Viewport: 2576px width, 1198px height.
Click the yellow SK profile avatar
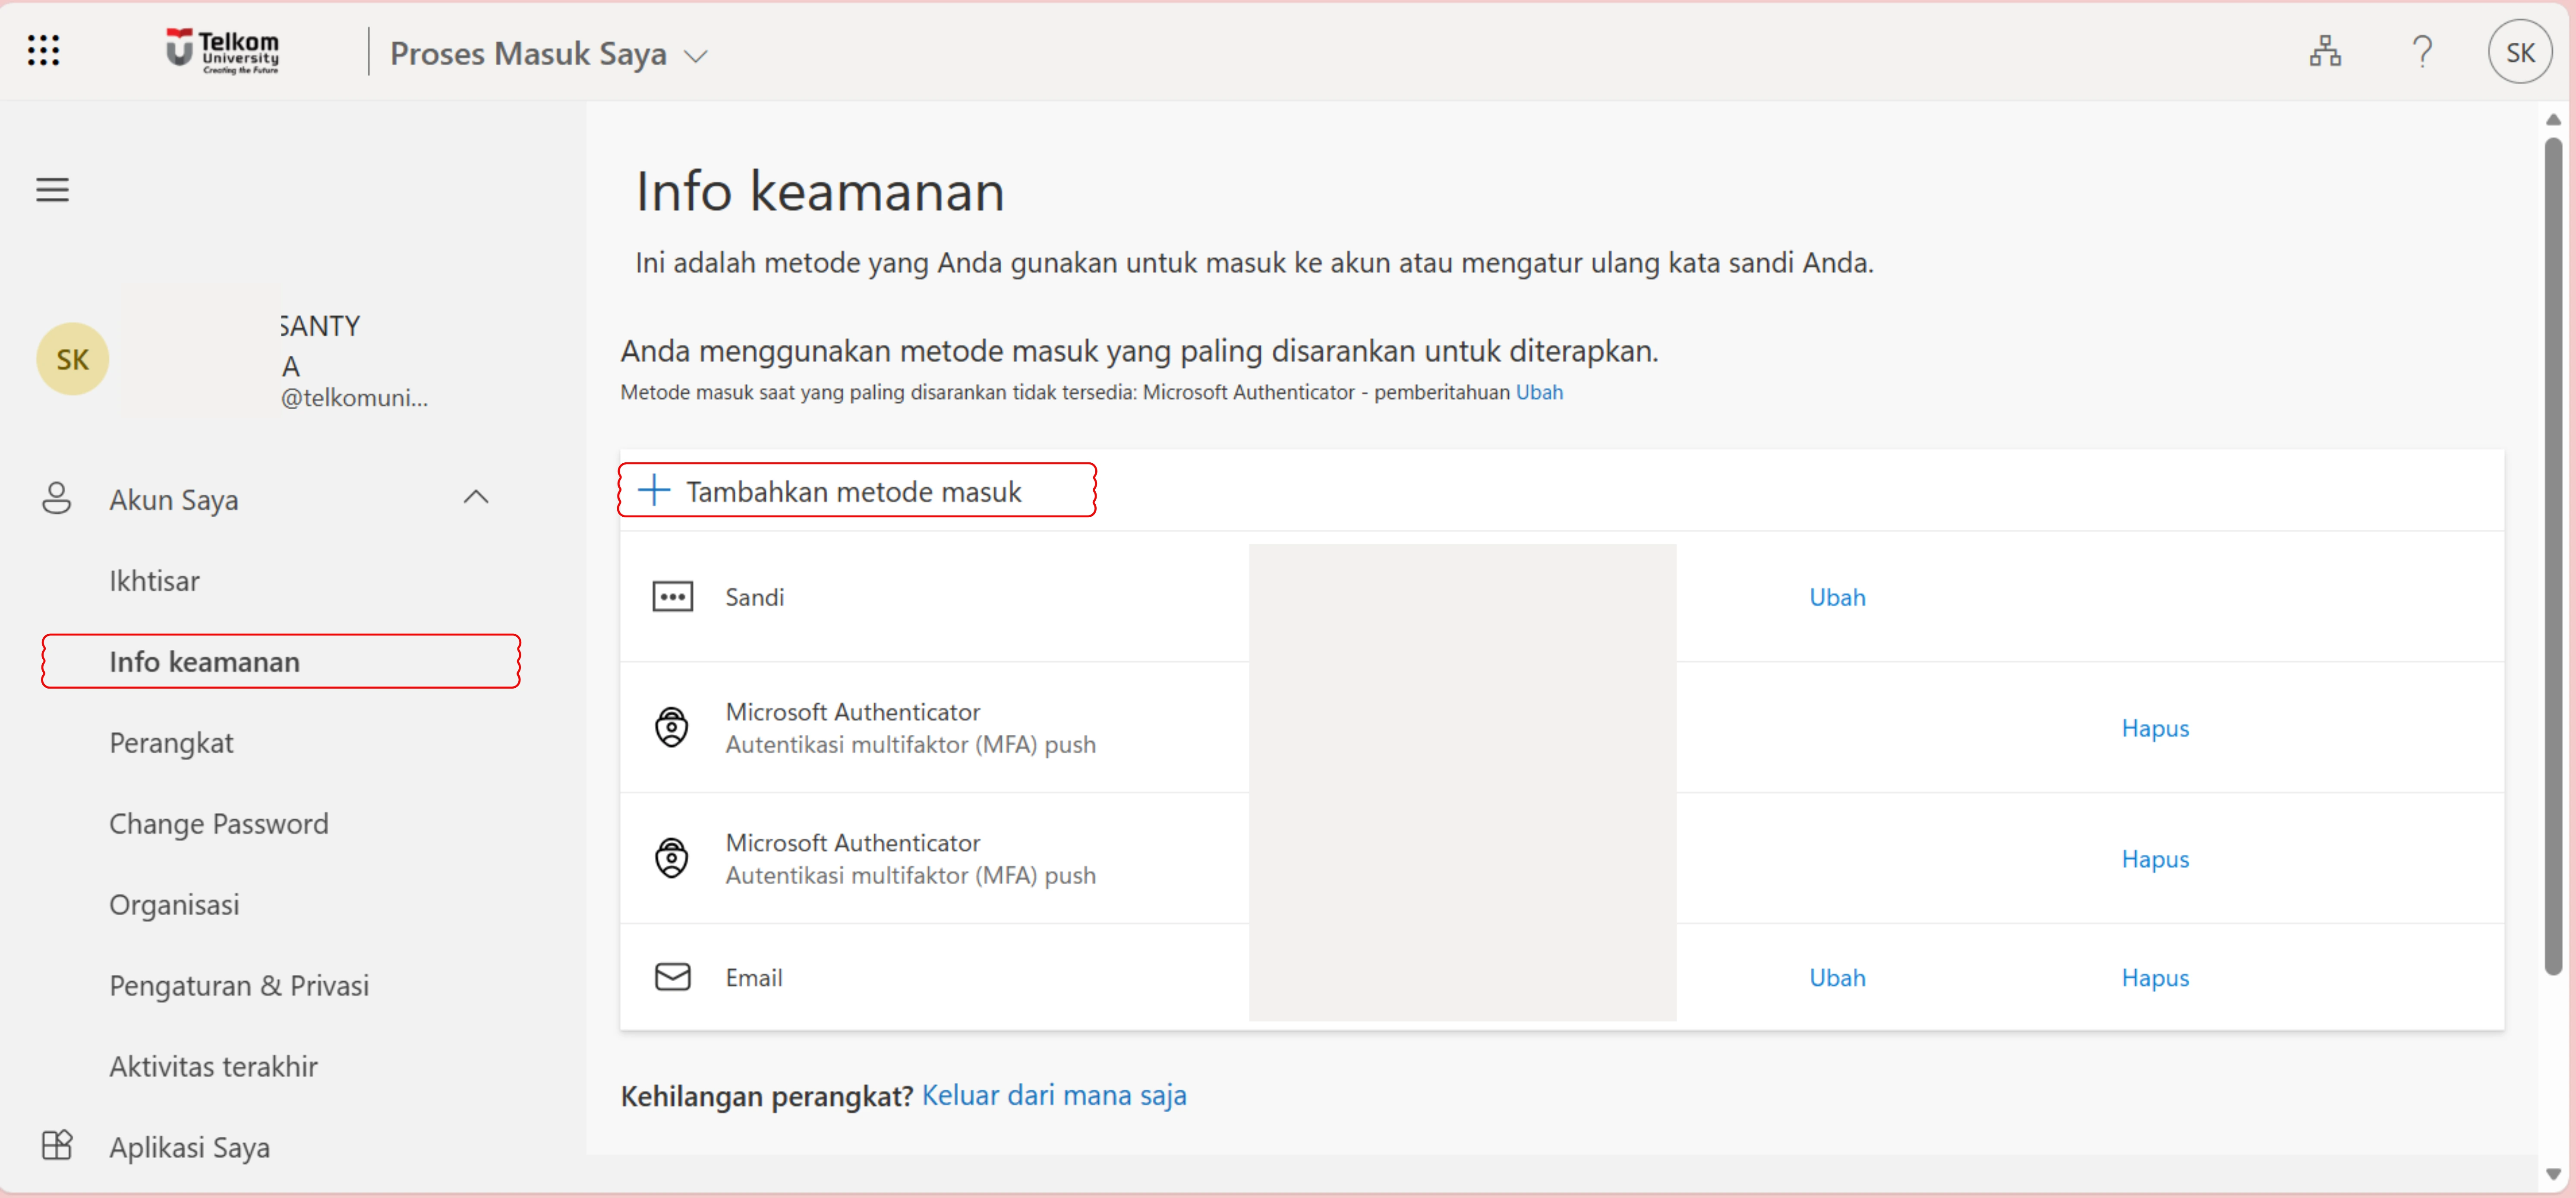coord(72,359)
